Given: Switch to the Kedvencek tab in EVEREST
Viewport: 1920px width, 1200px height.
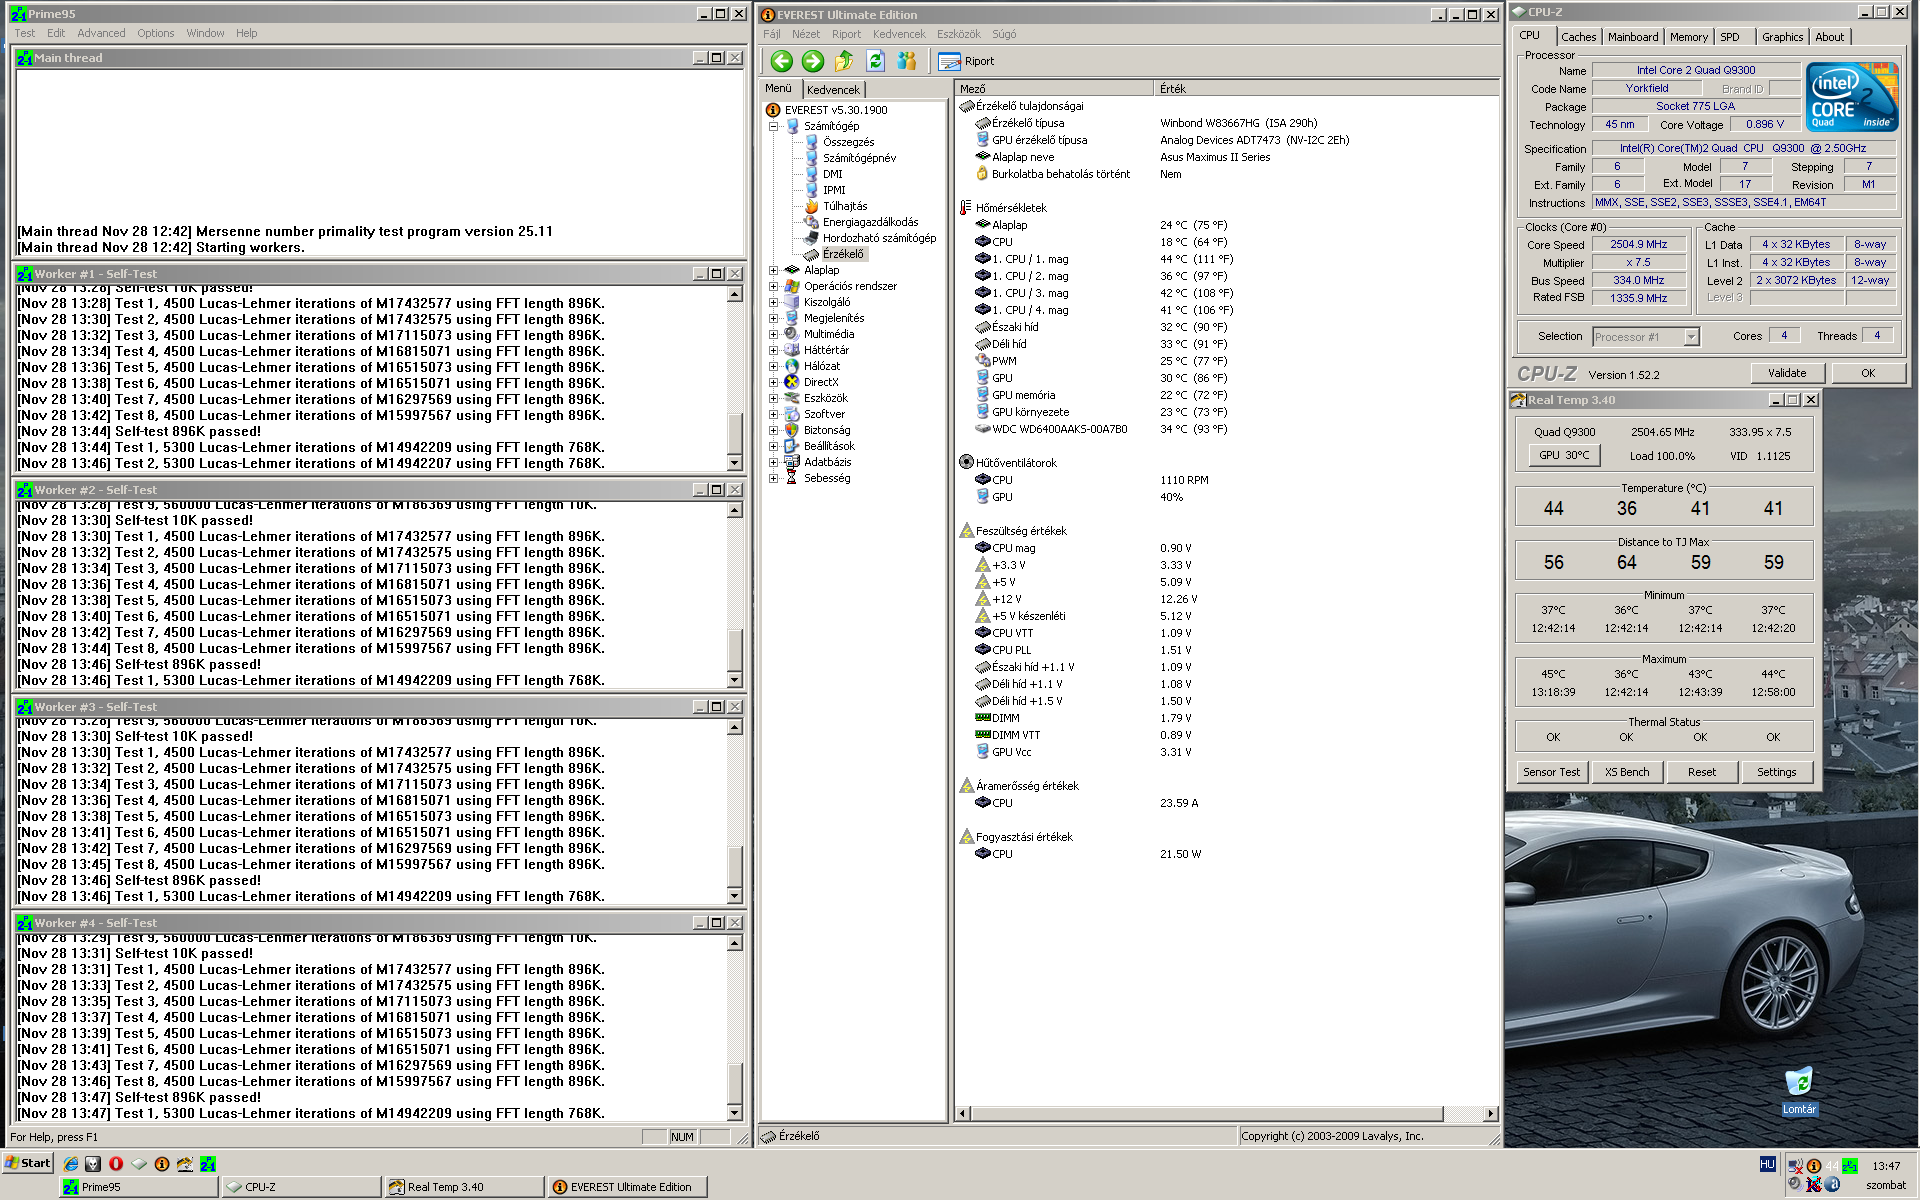Looking at the screenshot, I should (x=833, y=89).
